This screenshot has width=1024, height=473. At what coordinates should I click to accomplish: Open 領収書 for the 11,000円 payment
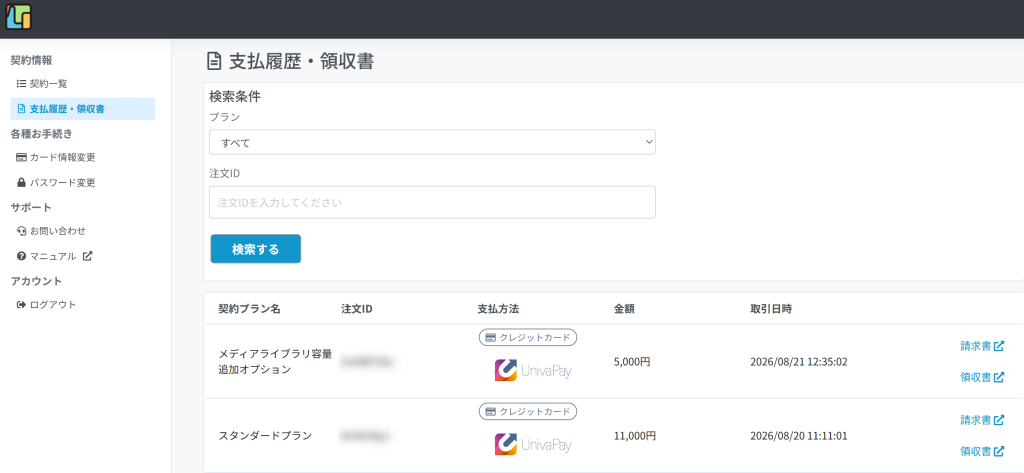pos(982,451)
